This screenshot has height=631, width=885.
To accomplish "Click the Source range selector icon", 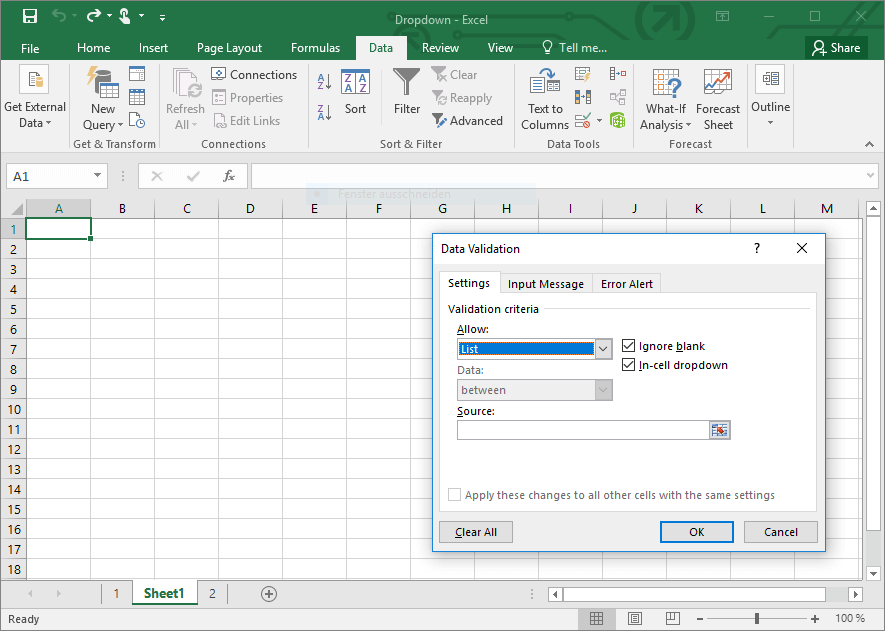I will click(720, 430).
